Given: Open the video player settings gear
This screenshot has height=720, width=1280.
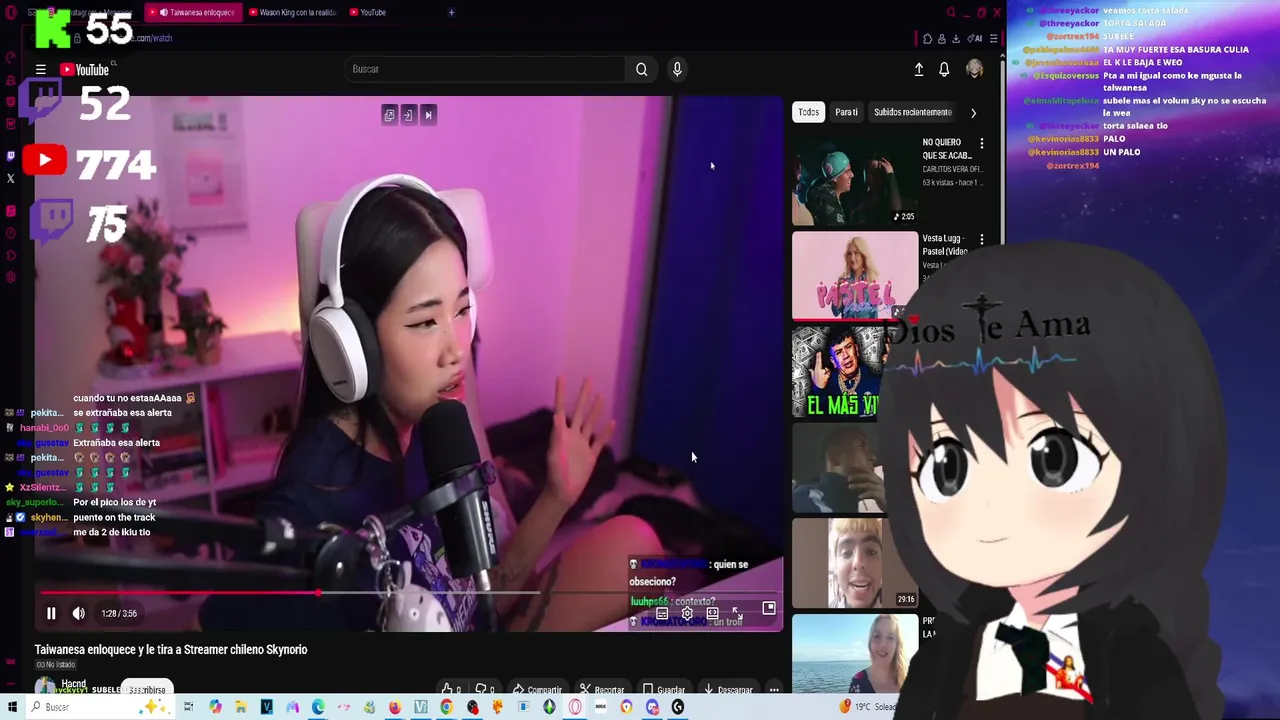Looking at the screenshot, I should (x=687, y=613).
